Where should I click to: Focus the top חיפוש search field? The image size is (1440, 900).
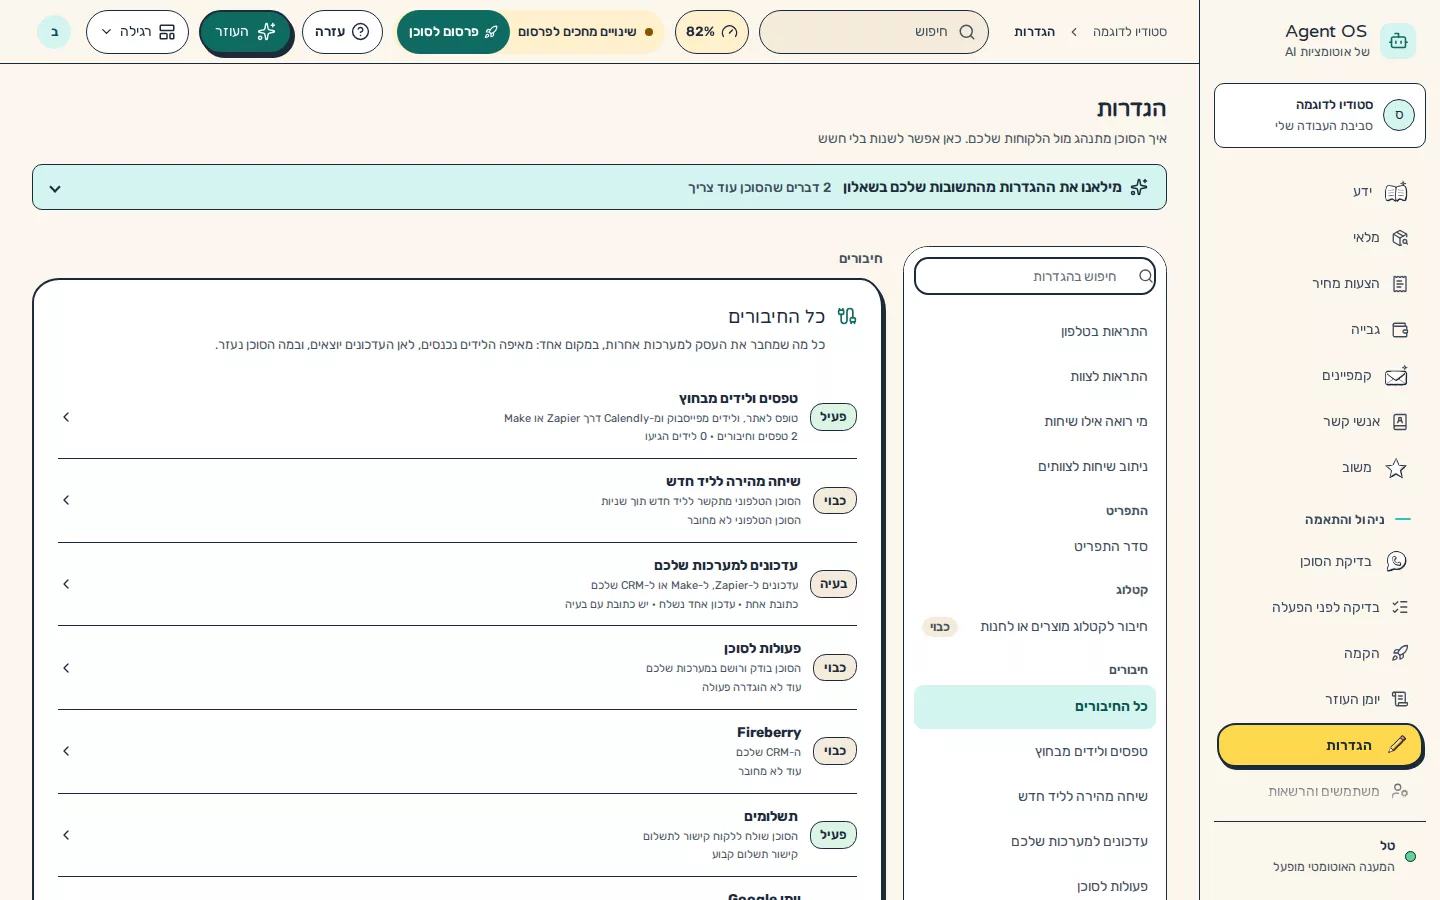874,32
